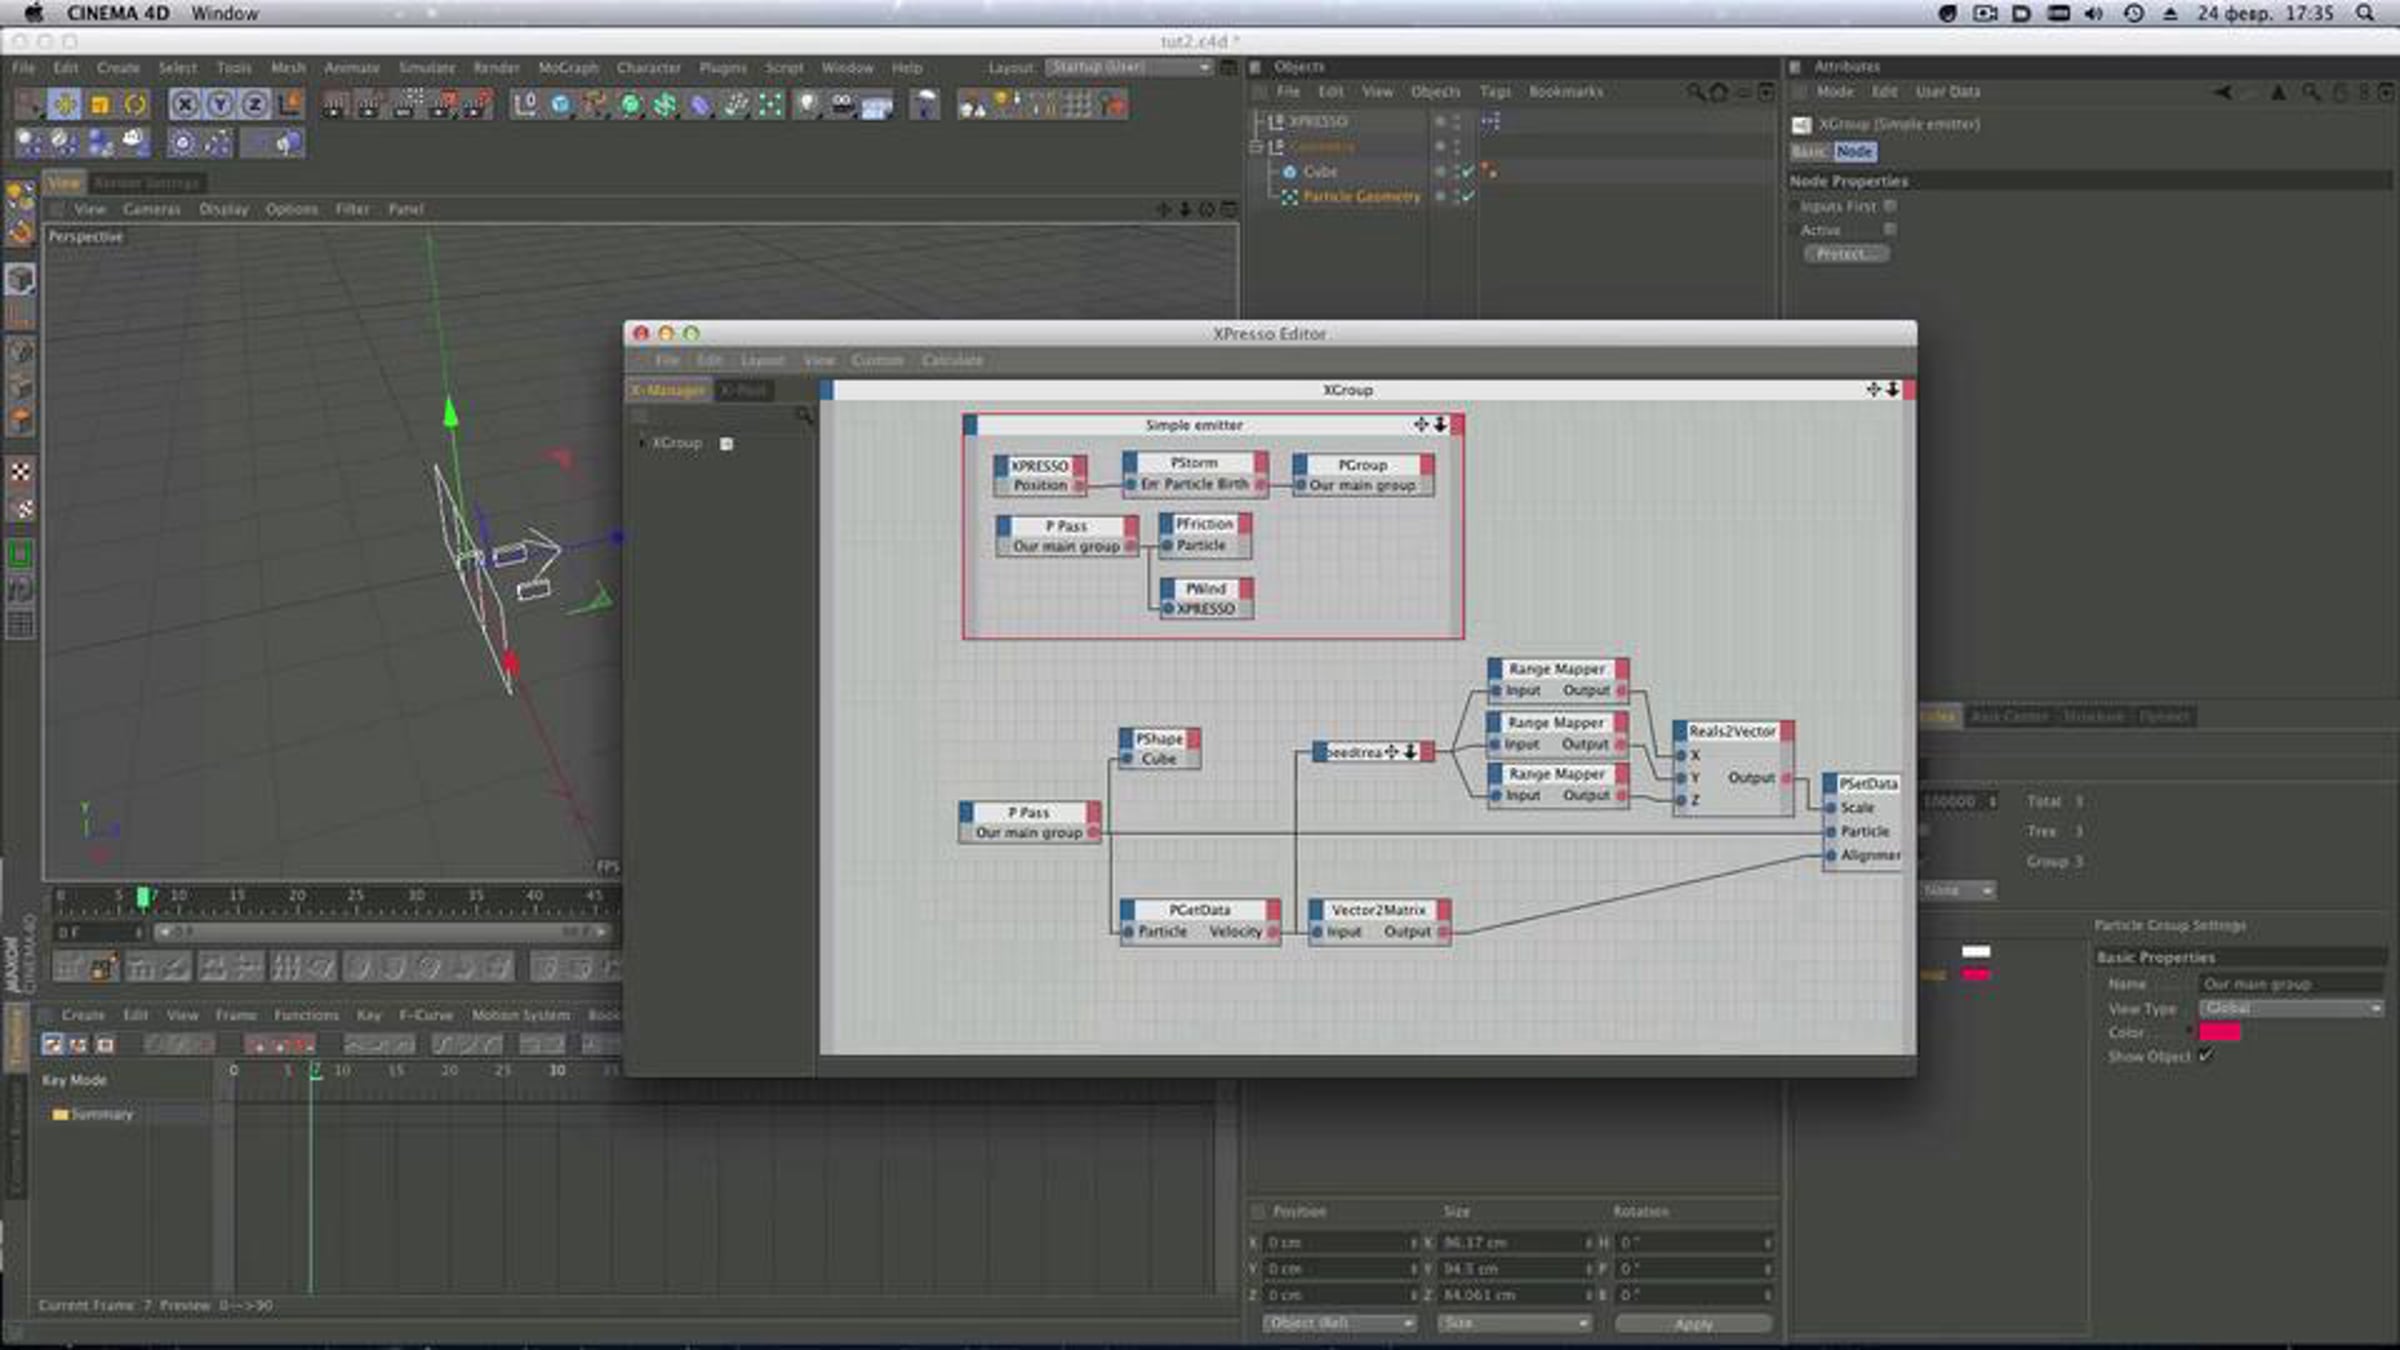Toggle the X-axis lock icon
2400x1350 pixels.
184,104
